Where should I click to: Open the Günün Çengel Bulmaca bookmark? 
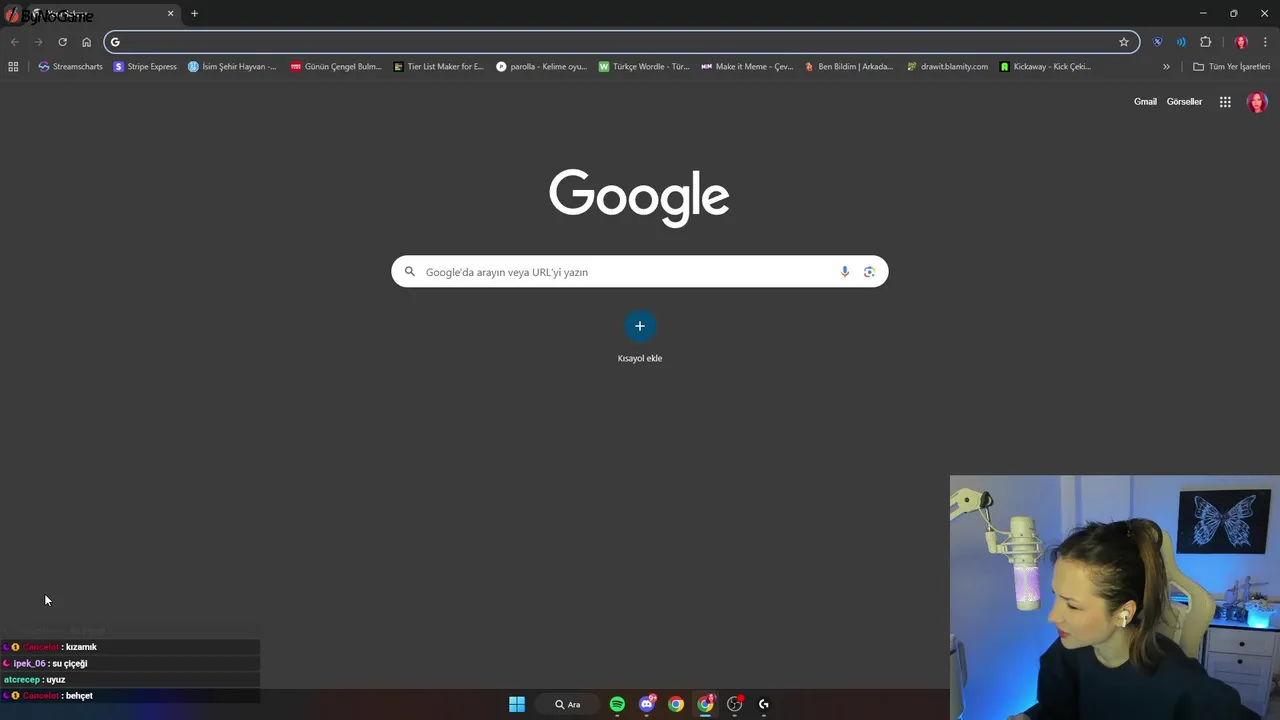[x=336, y=67]
